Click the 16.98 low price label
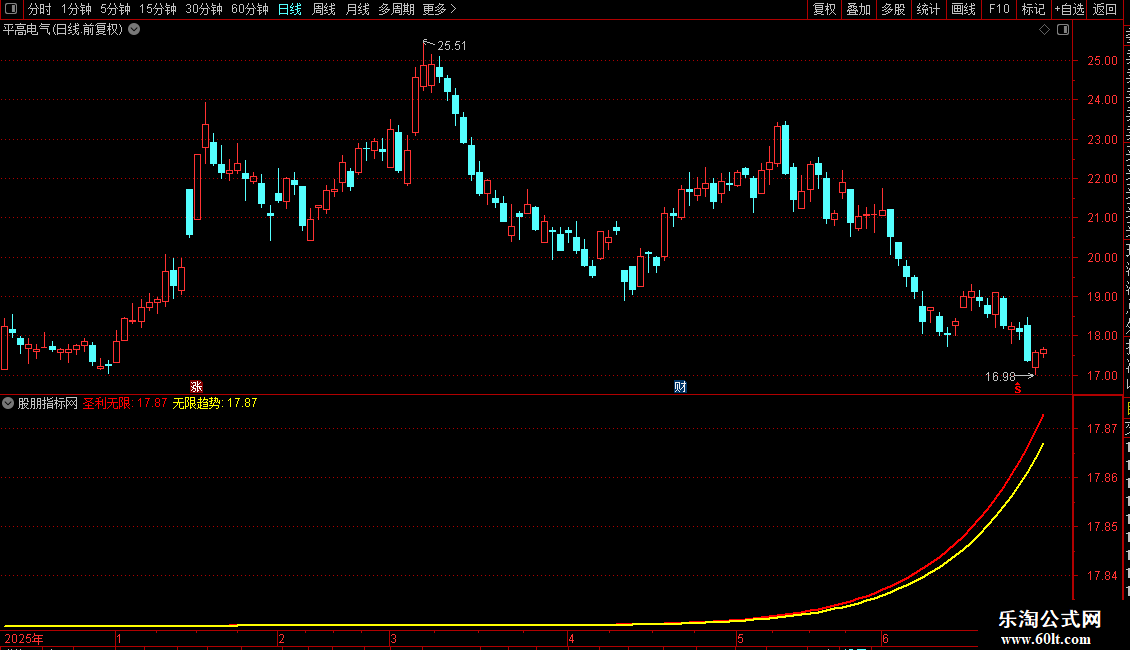The height and width of the screenshot is (650, 1130). [1000, 376]
